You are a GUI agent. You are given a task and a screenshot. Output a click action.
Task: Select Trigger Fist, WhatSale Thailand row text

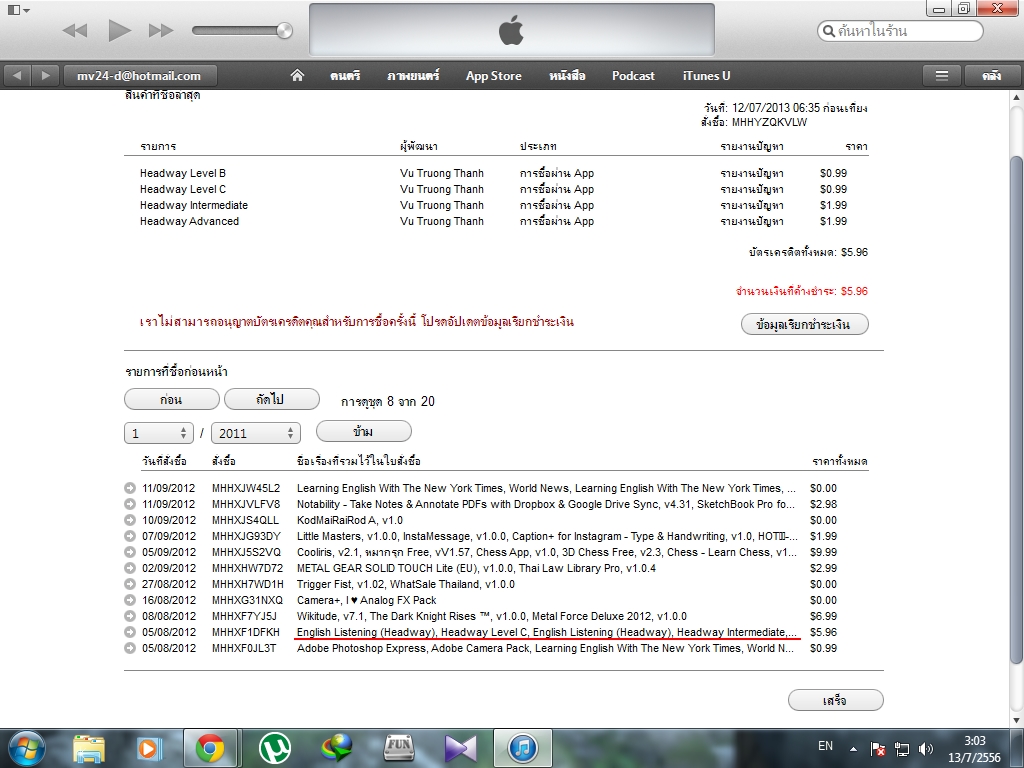406,584
